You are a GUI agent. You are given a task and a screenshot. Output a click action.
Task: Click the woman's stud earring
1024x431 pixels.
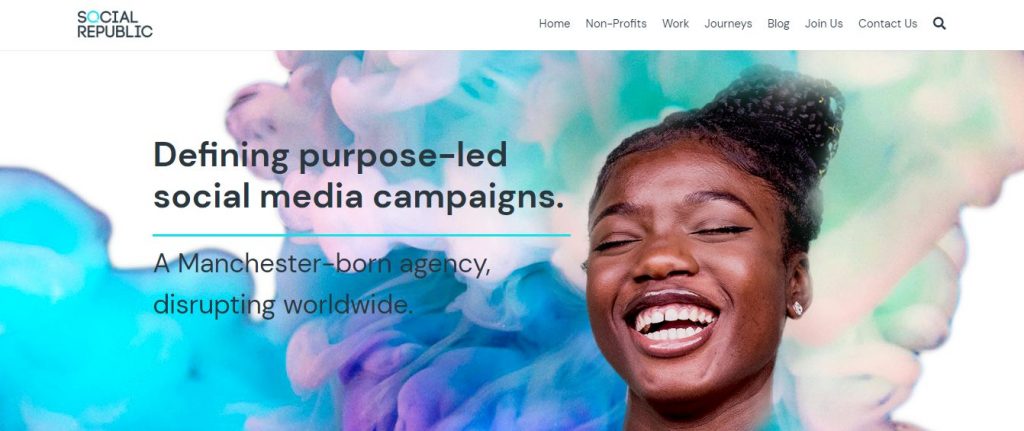coord(797,308)
